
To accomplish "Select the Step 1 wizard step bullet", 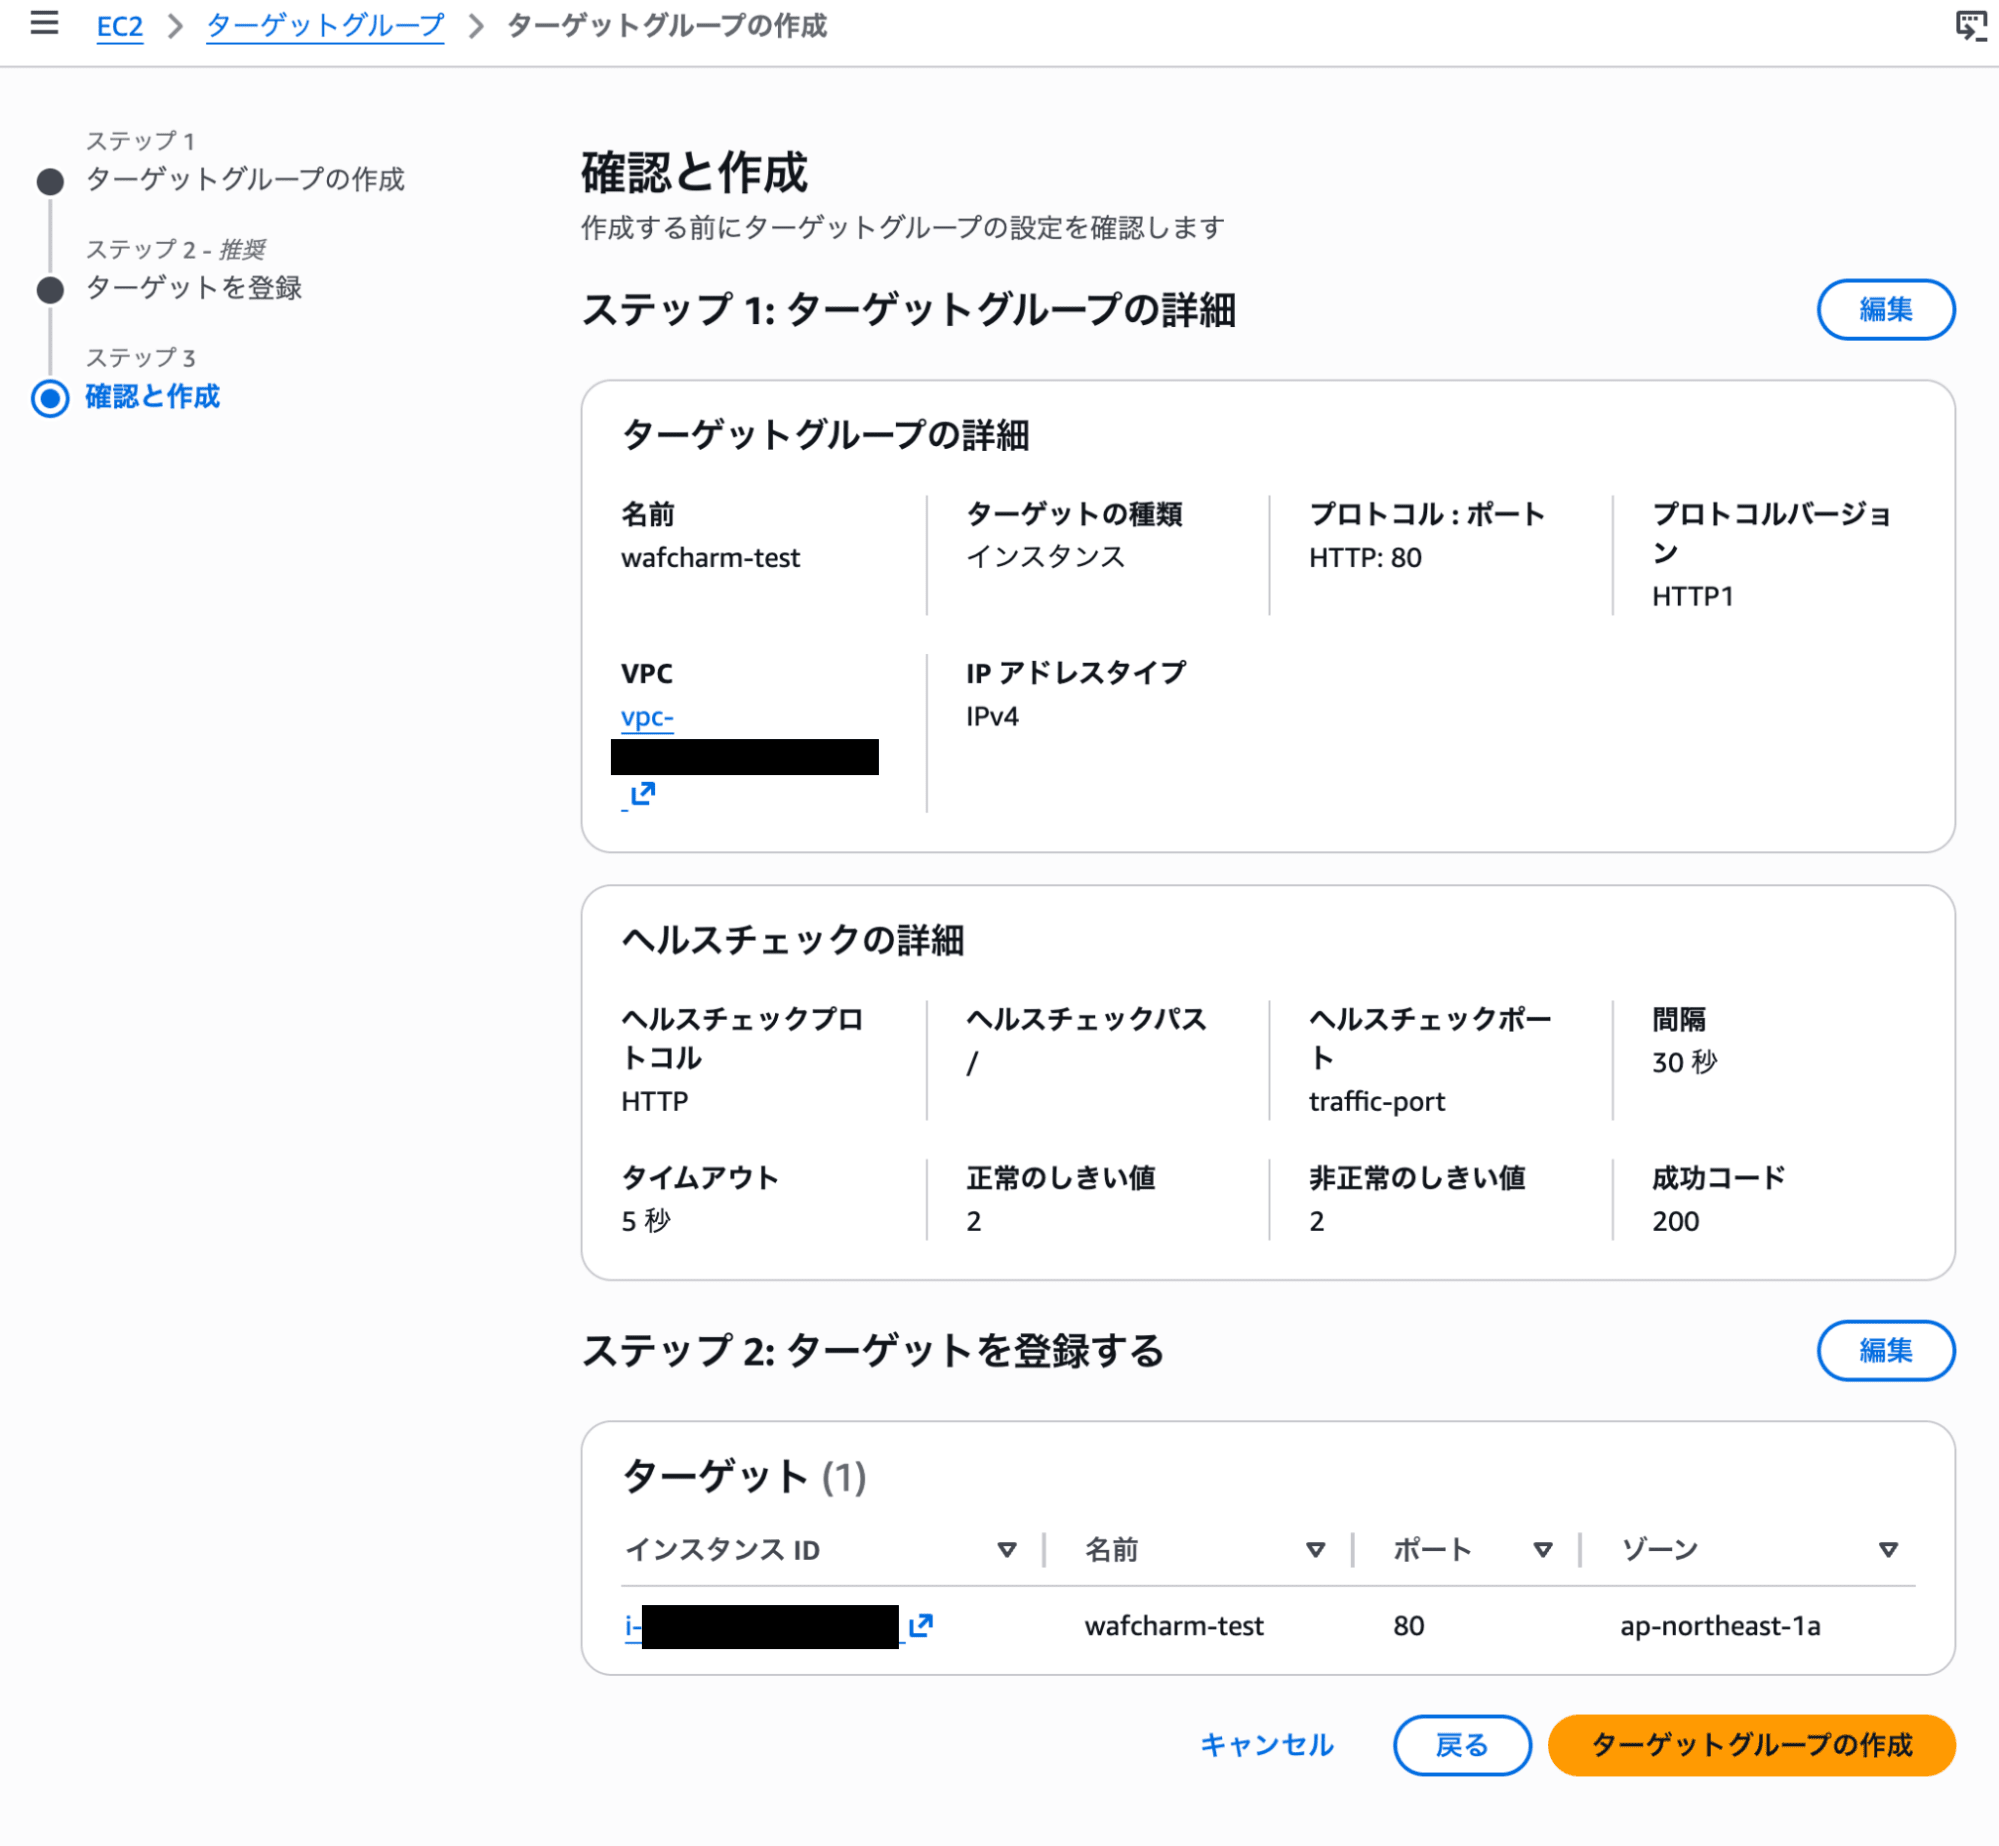I will coord(50,182).
